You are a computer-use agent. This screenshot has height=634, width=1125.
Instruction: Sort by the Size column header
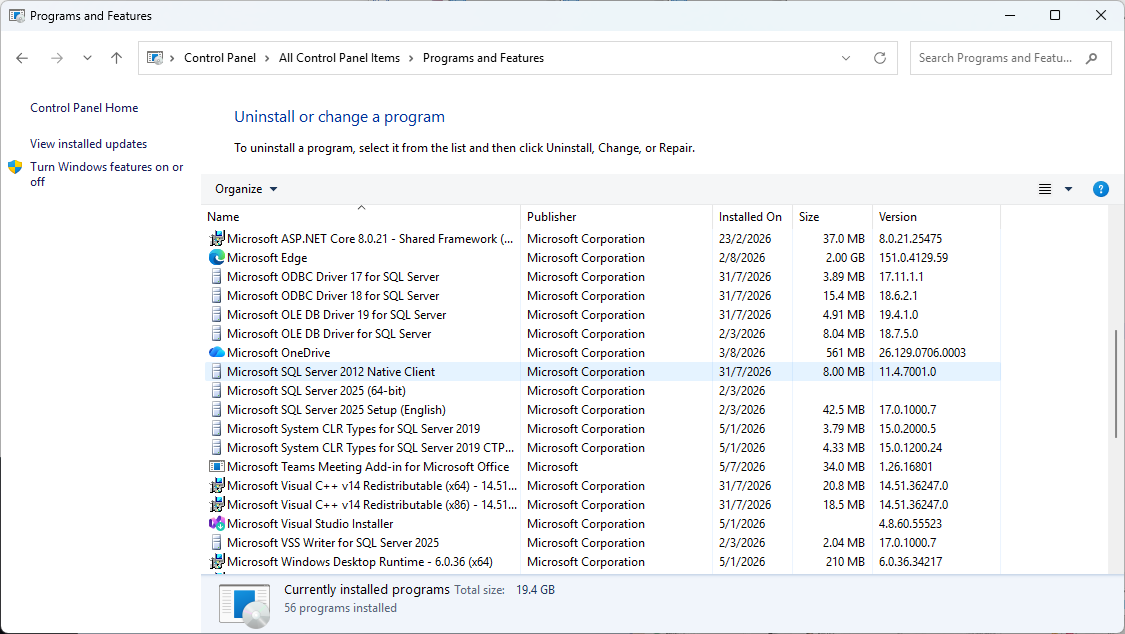[832, 217]
